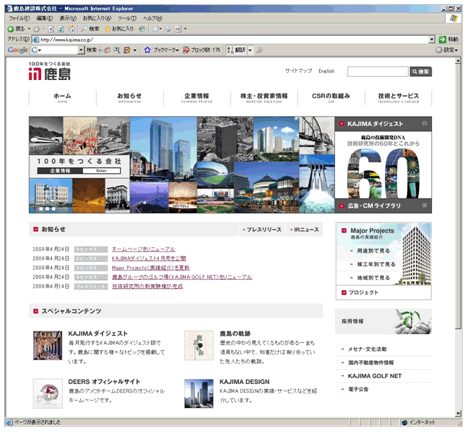
Task: Click the Internet zone icon in status bar
Action: [405, 422]
